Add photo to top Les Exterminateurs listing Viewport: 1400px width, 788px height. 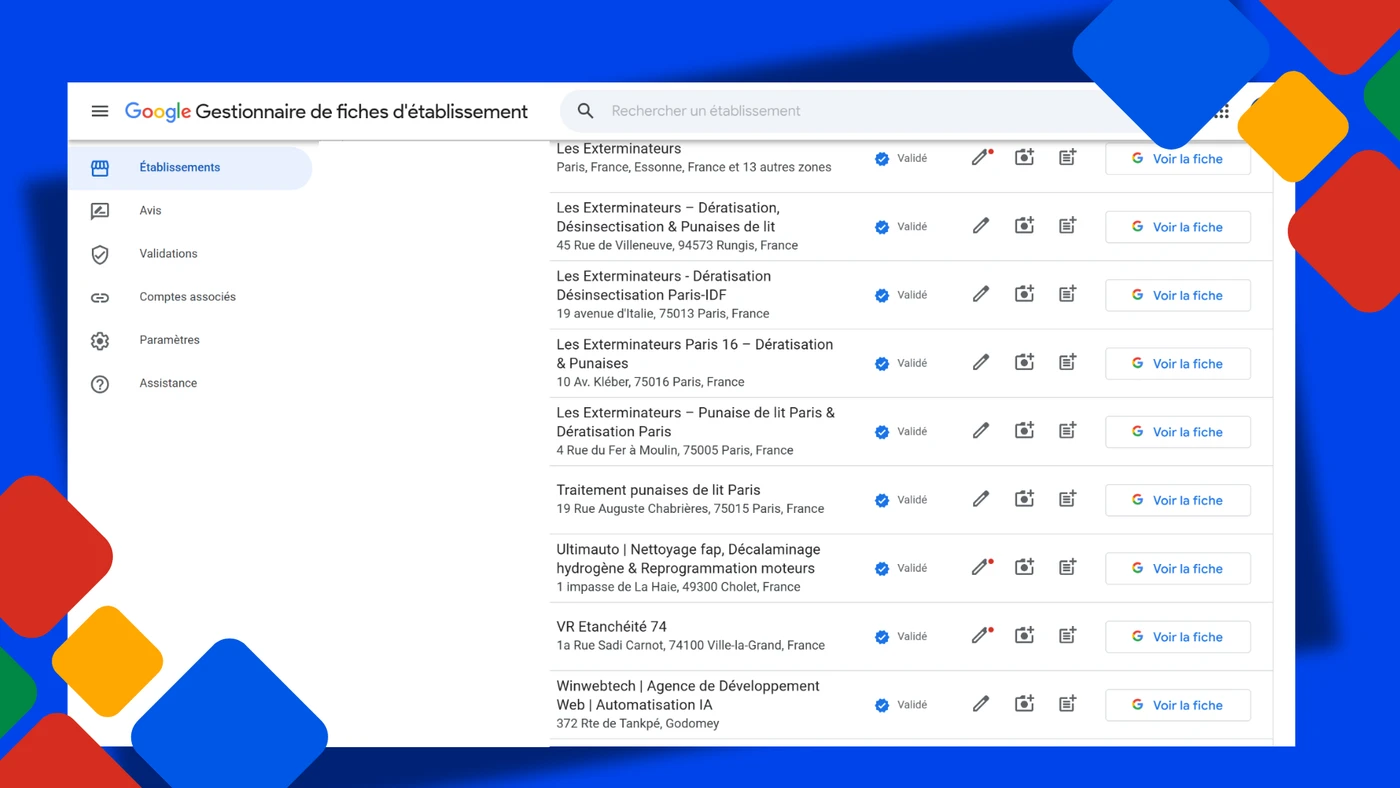click(x=1024, y=158)
